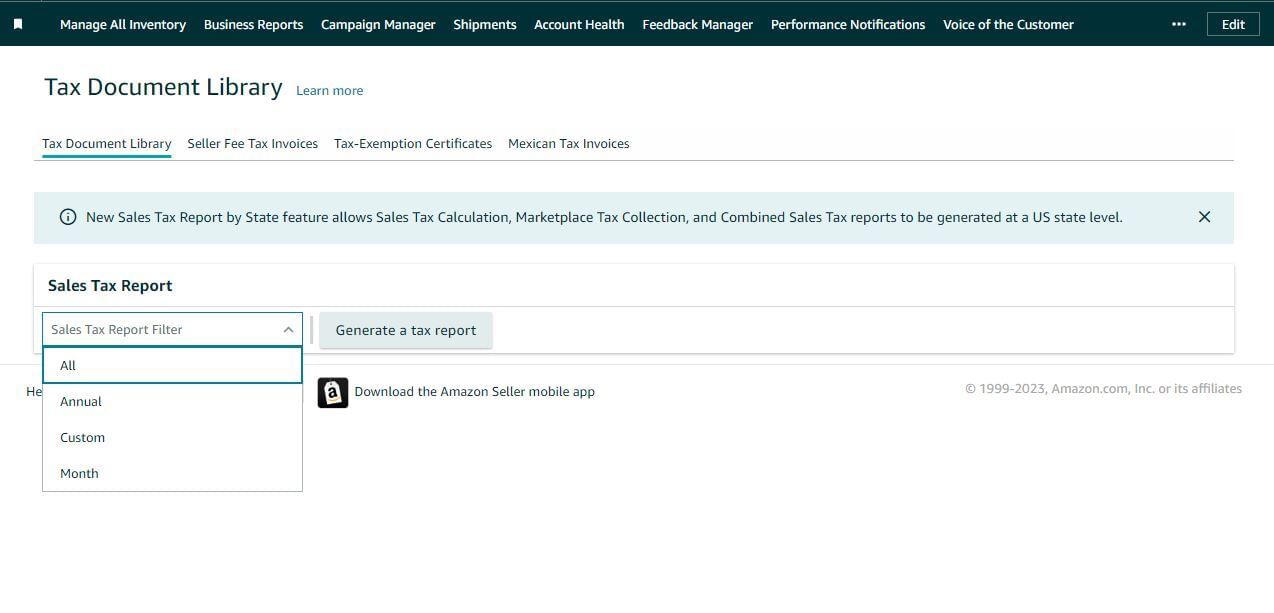1274x613 pixels.
Task: Open Business Reports in the top navigation
Action: pos(253,24)
